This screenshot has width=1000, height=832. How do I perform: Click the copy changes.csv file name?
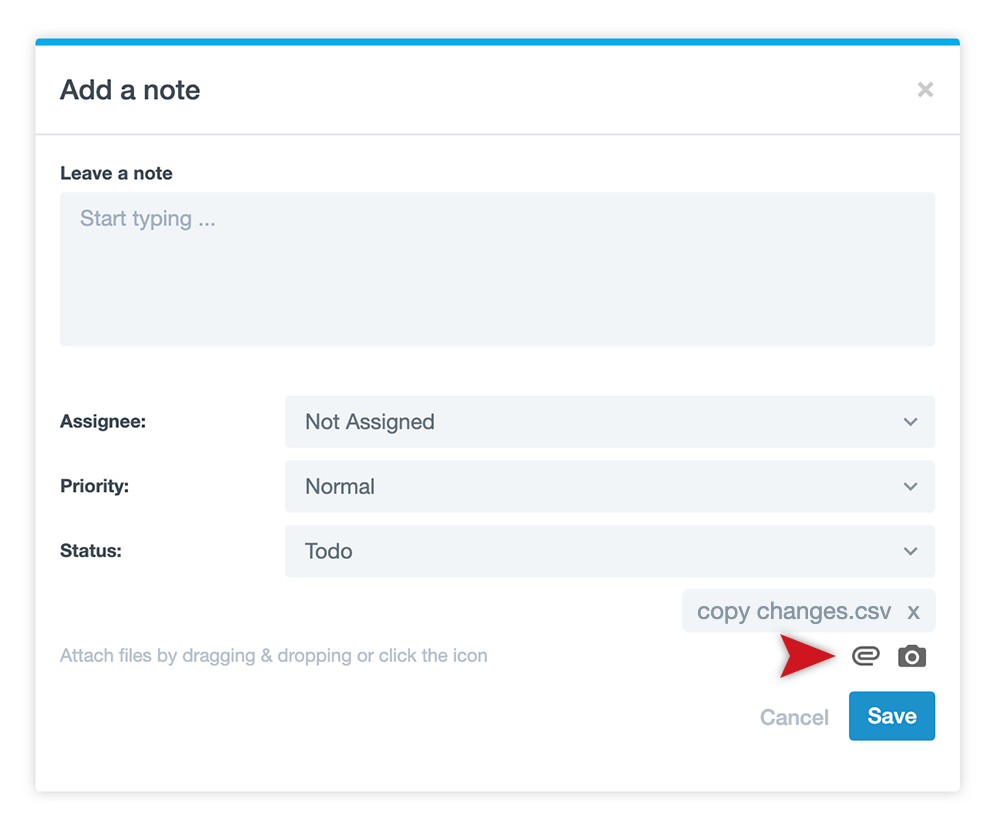[793, 611]
